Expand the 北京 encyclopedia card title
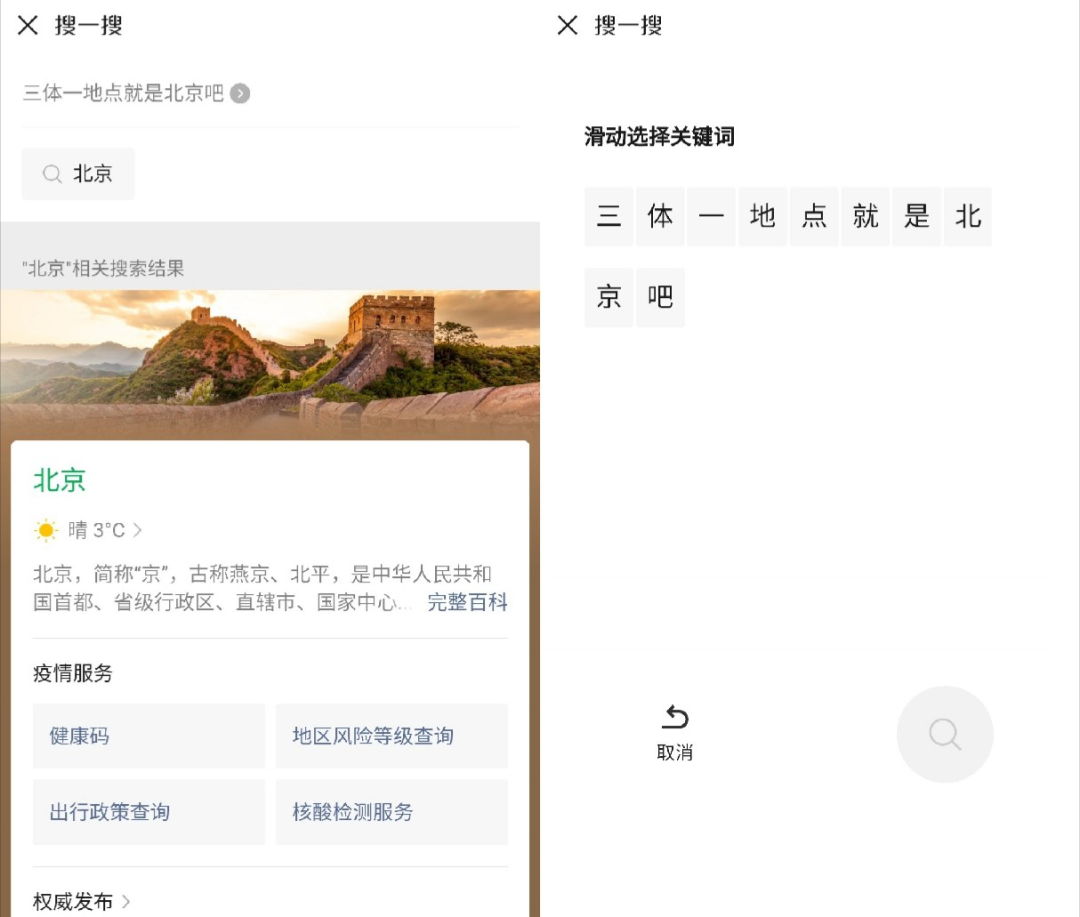Viewport: 1080px width, 917px height. (60, 481)
